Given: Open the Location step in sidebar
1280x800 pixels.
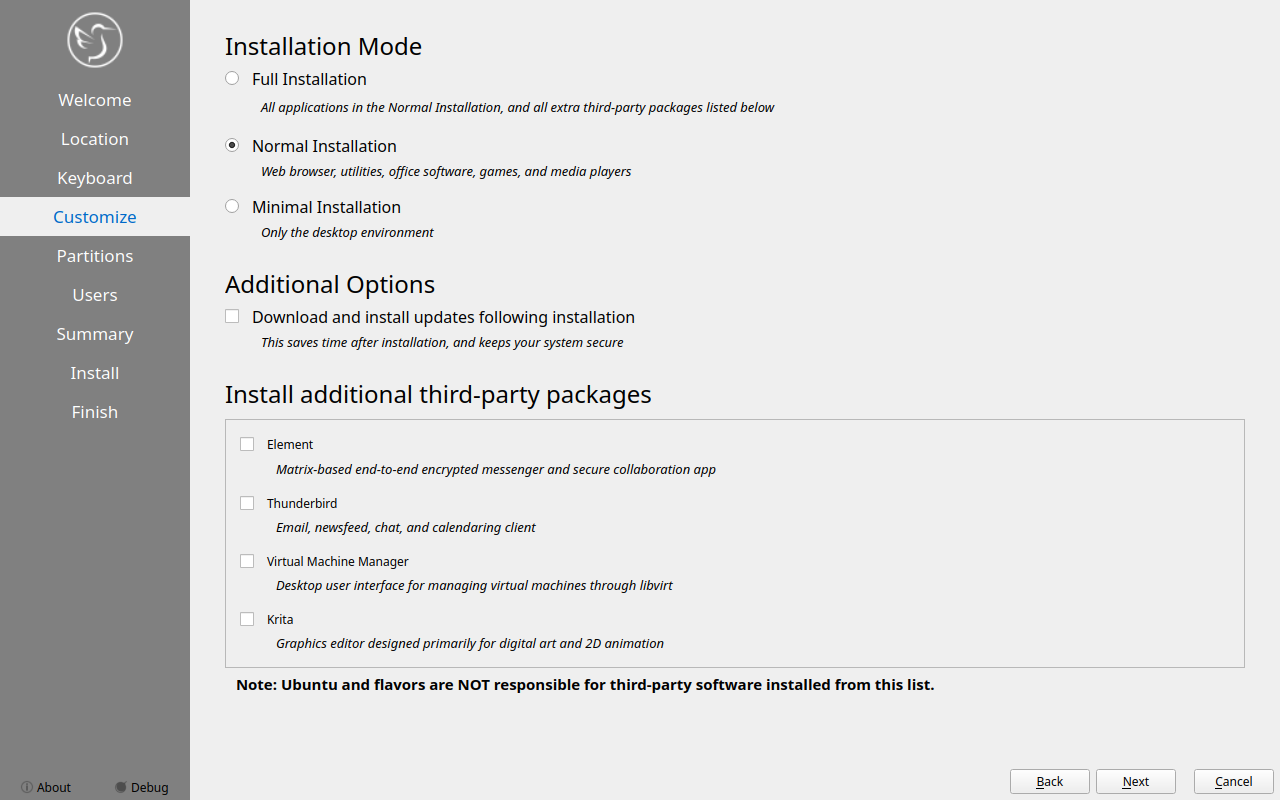Looking at the screenshot, I should tap(95, 139).
